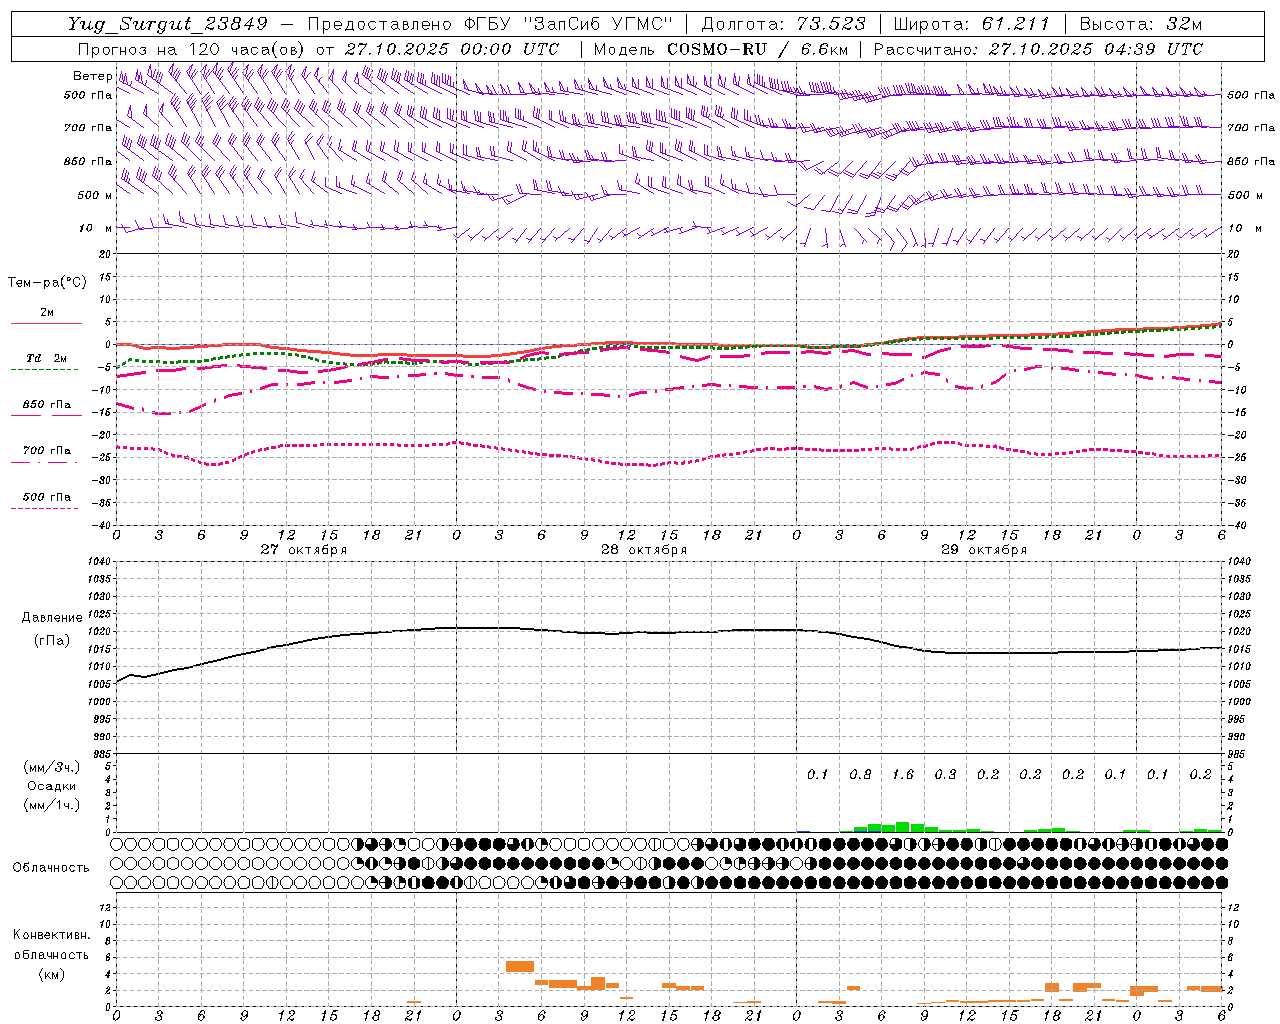This screenshot has width=1280, height=1024.
Task: Click the '27 октября' date label
Action: [304, 550]
